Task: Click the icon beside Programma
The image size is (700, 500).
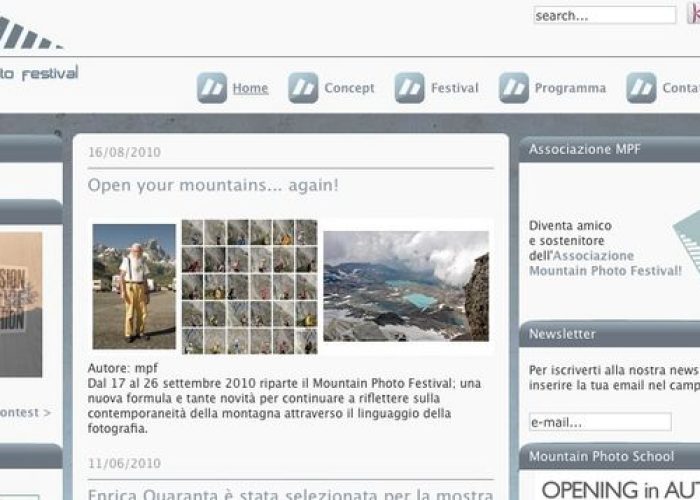Action: [x=514, y=88]
